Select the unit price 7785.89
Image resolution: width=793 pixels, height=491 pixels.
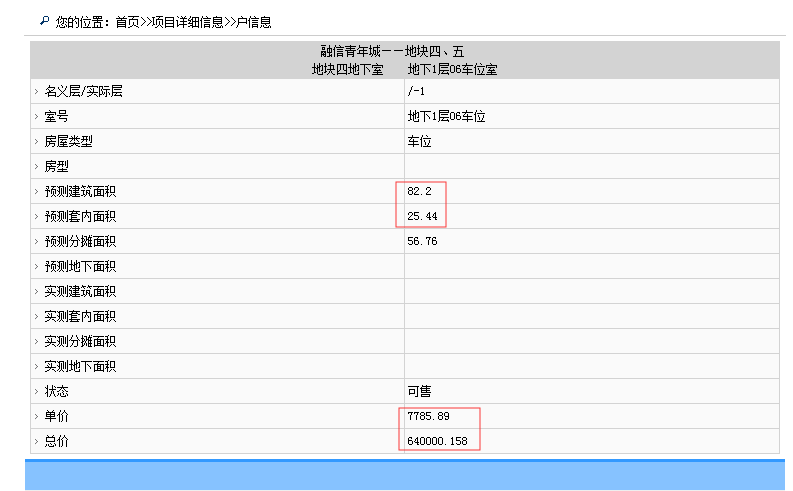[x=428, y=416]
